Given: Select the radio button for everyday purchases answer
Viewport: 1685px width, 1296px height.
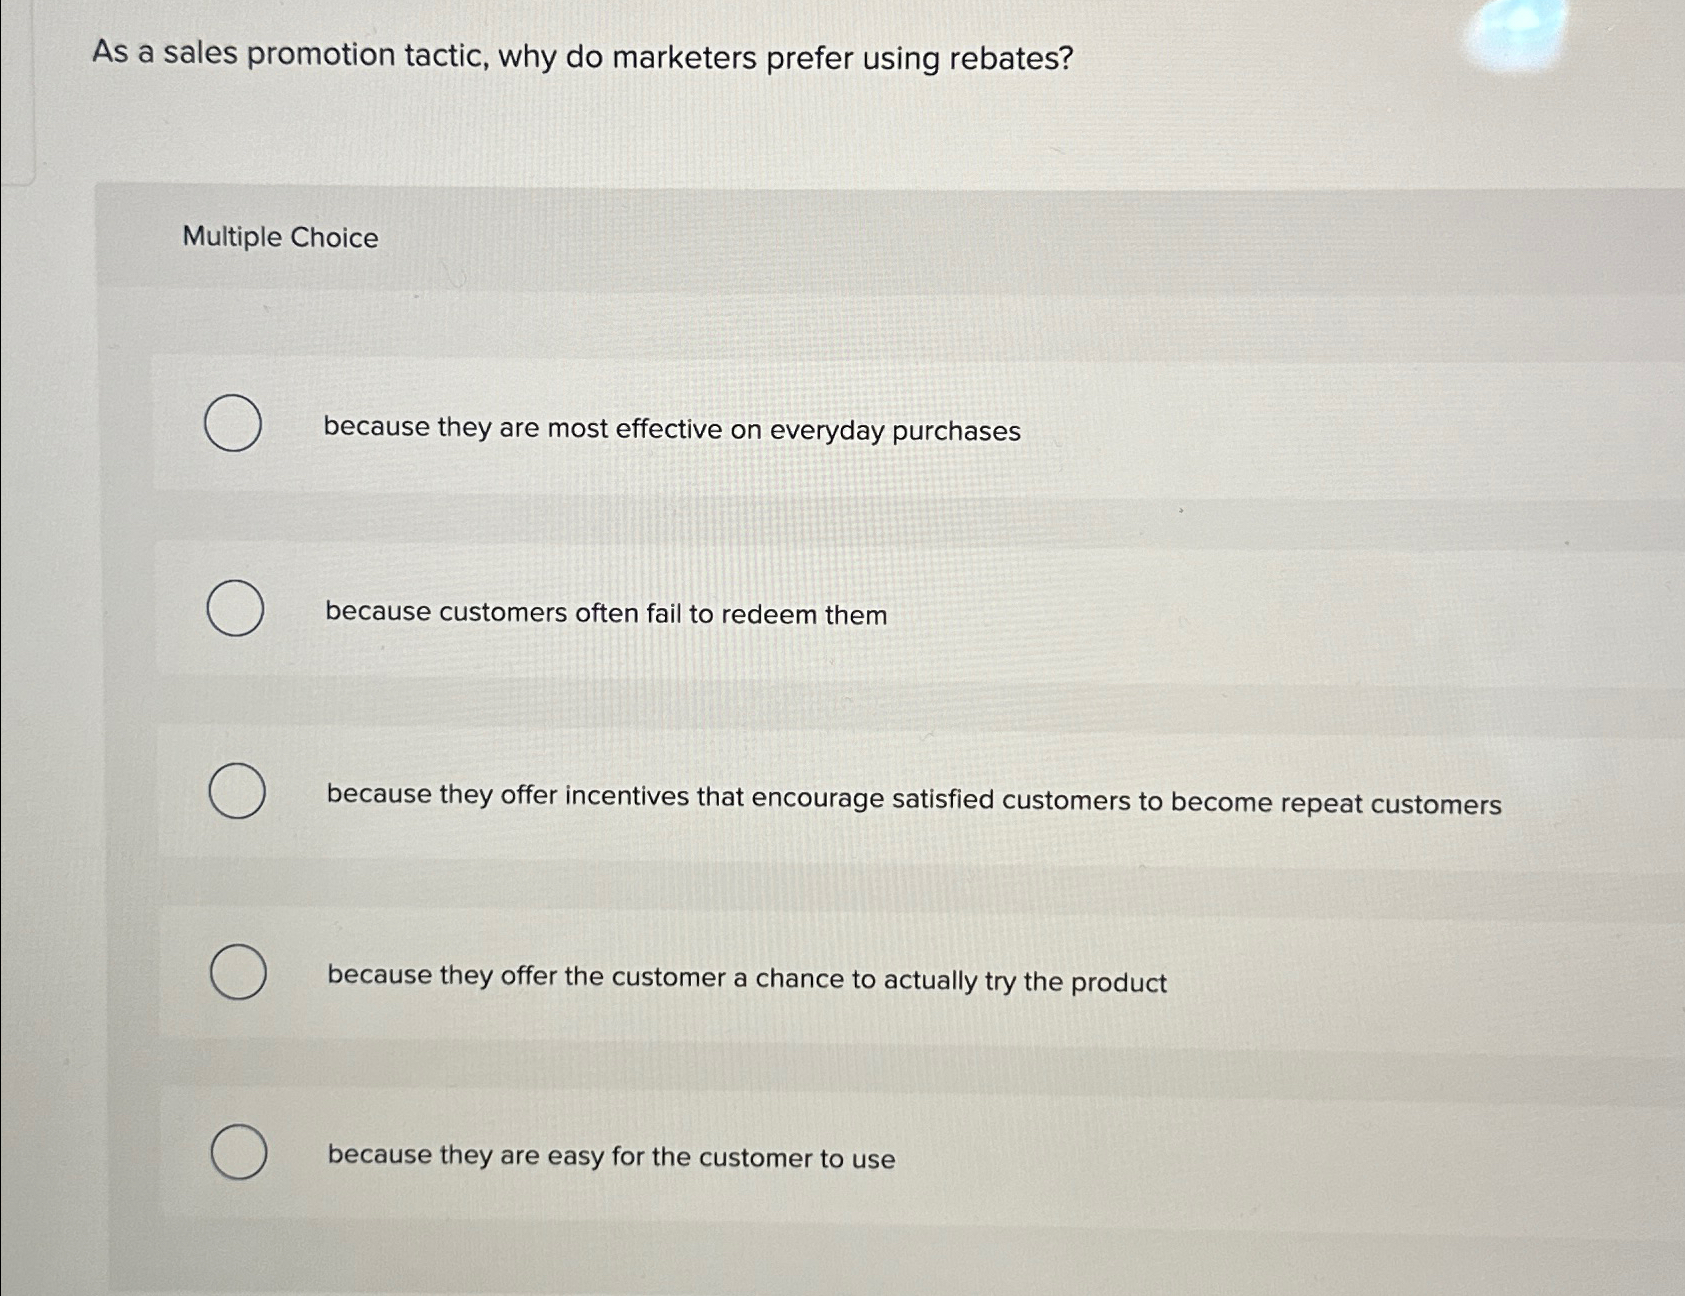Looking at the screenshot, I should tap(233, 424).
